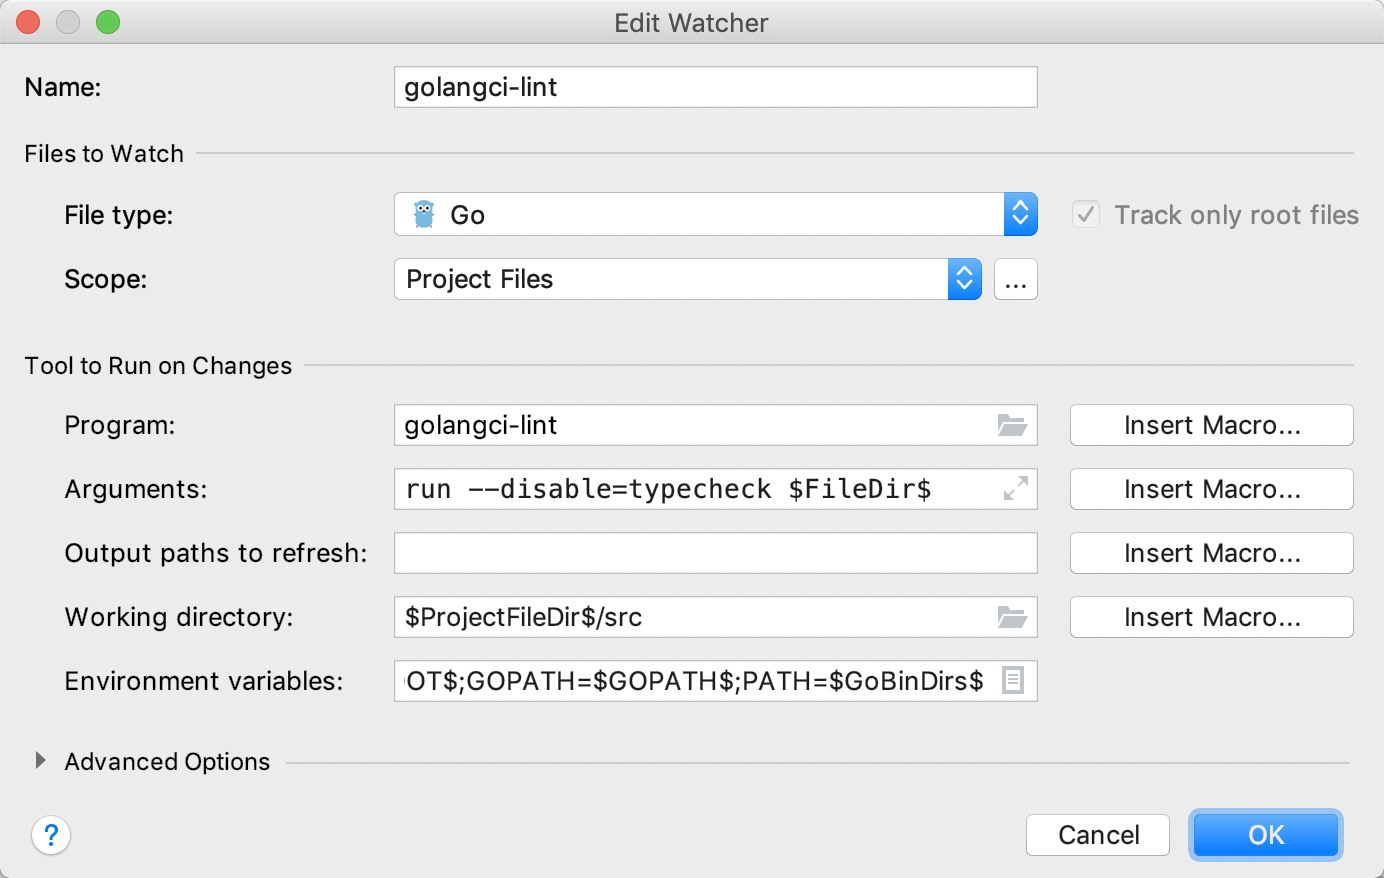1384x878 pixels.
Task: Click the ellipsis button next to Scope
Action: (1016, 279)
